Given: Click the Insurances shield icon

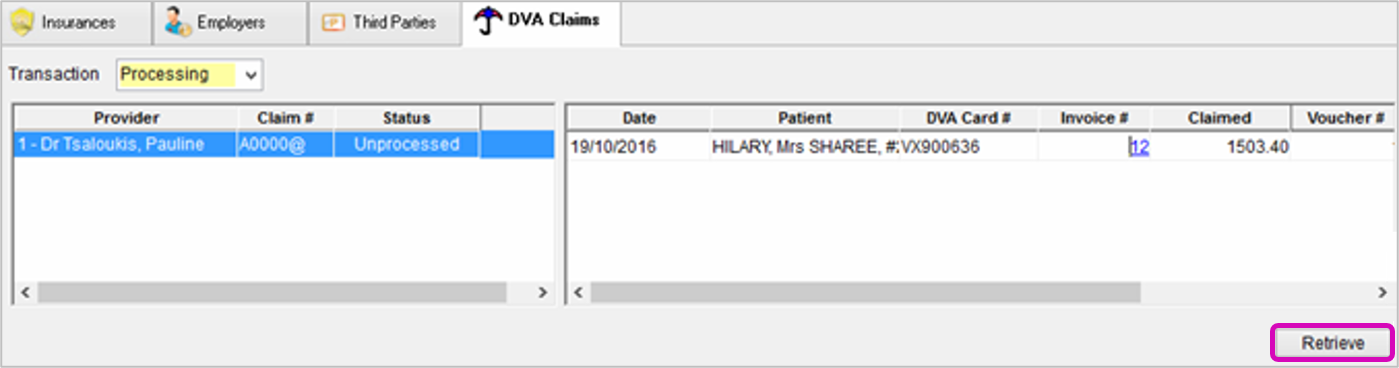Looking at the screenshot, I should click(22, 21).
